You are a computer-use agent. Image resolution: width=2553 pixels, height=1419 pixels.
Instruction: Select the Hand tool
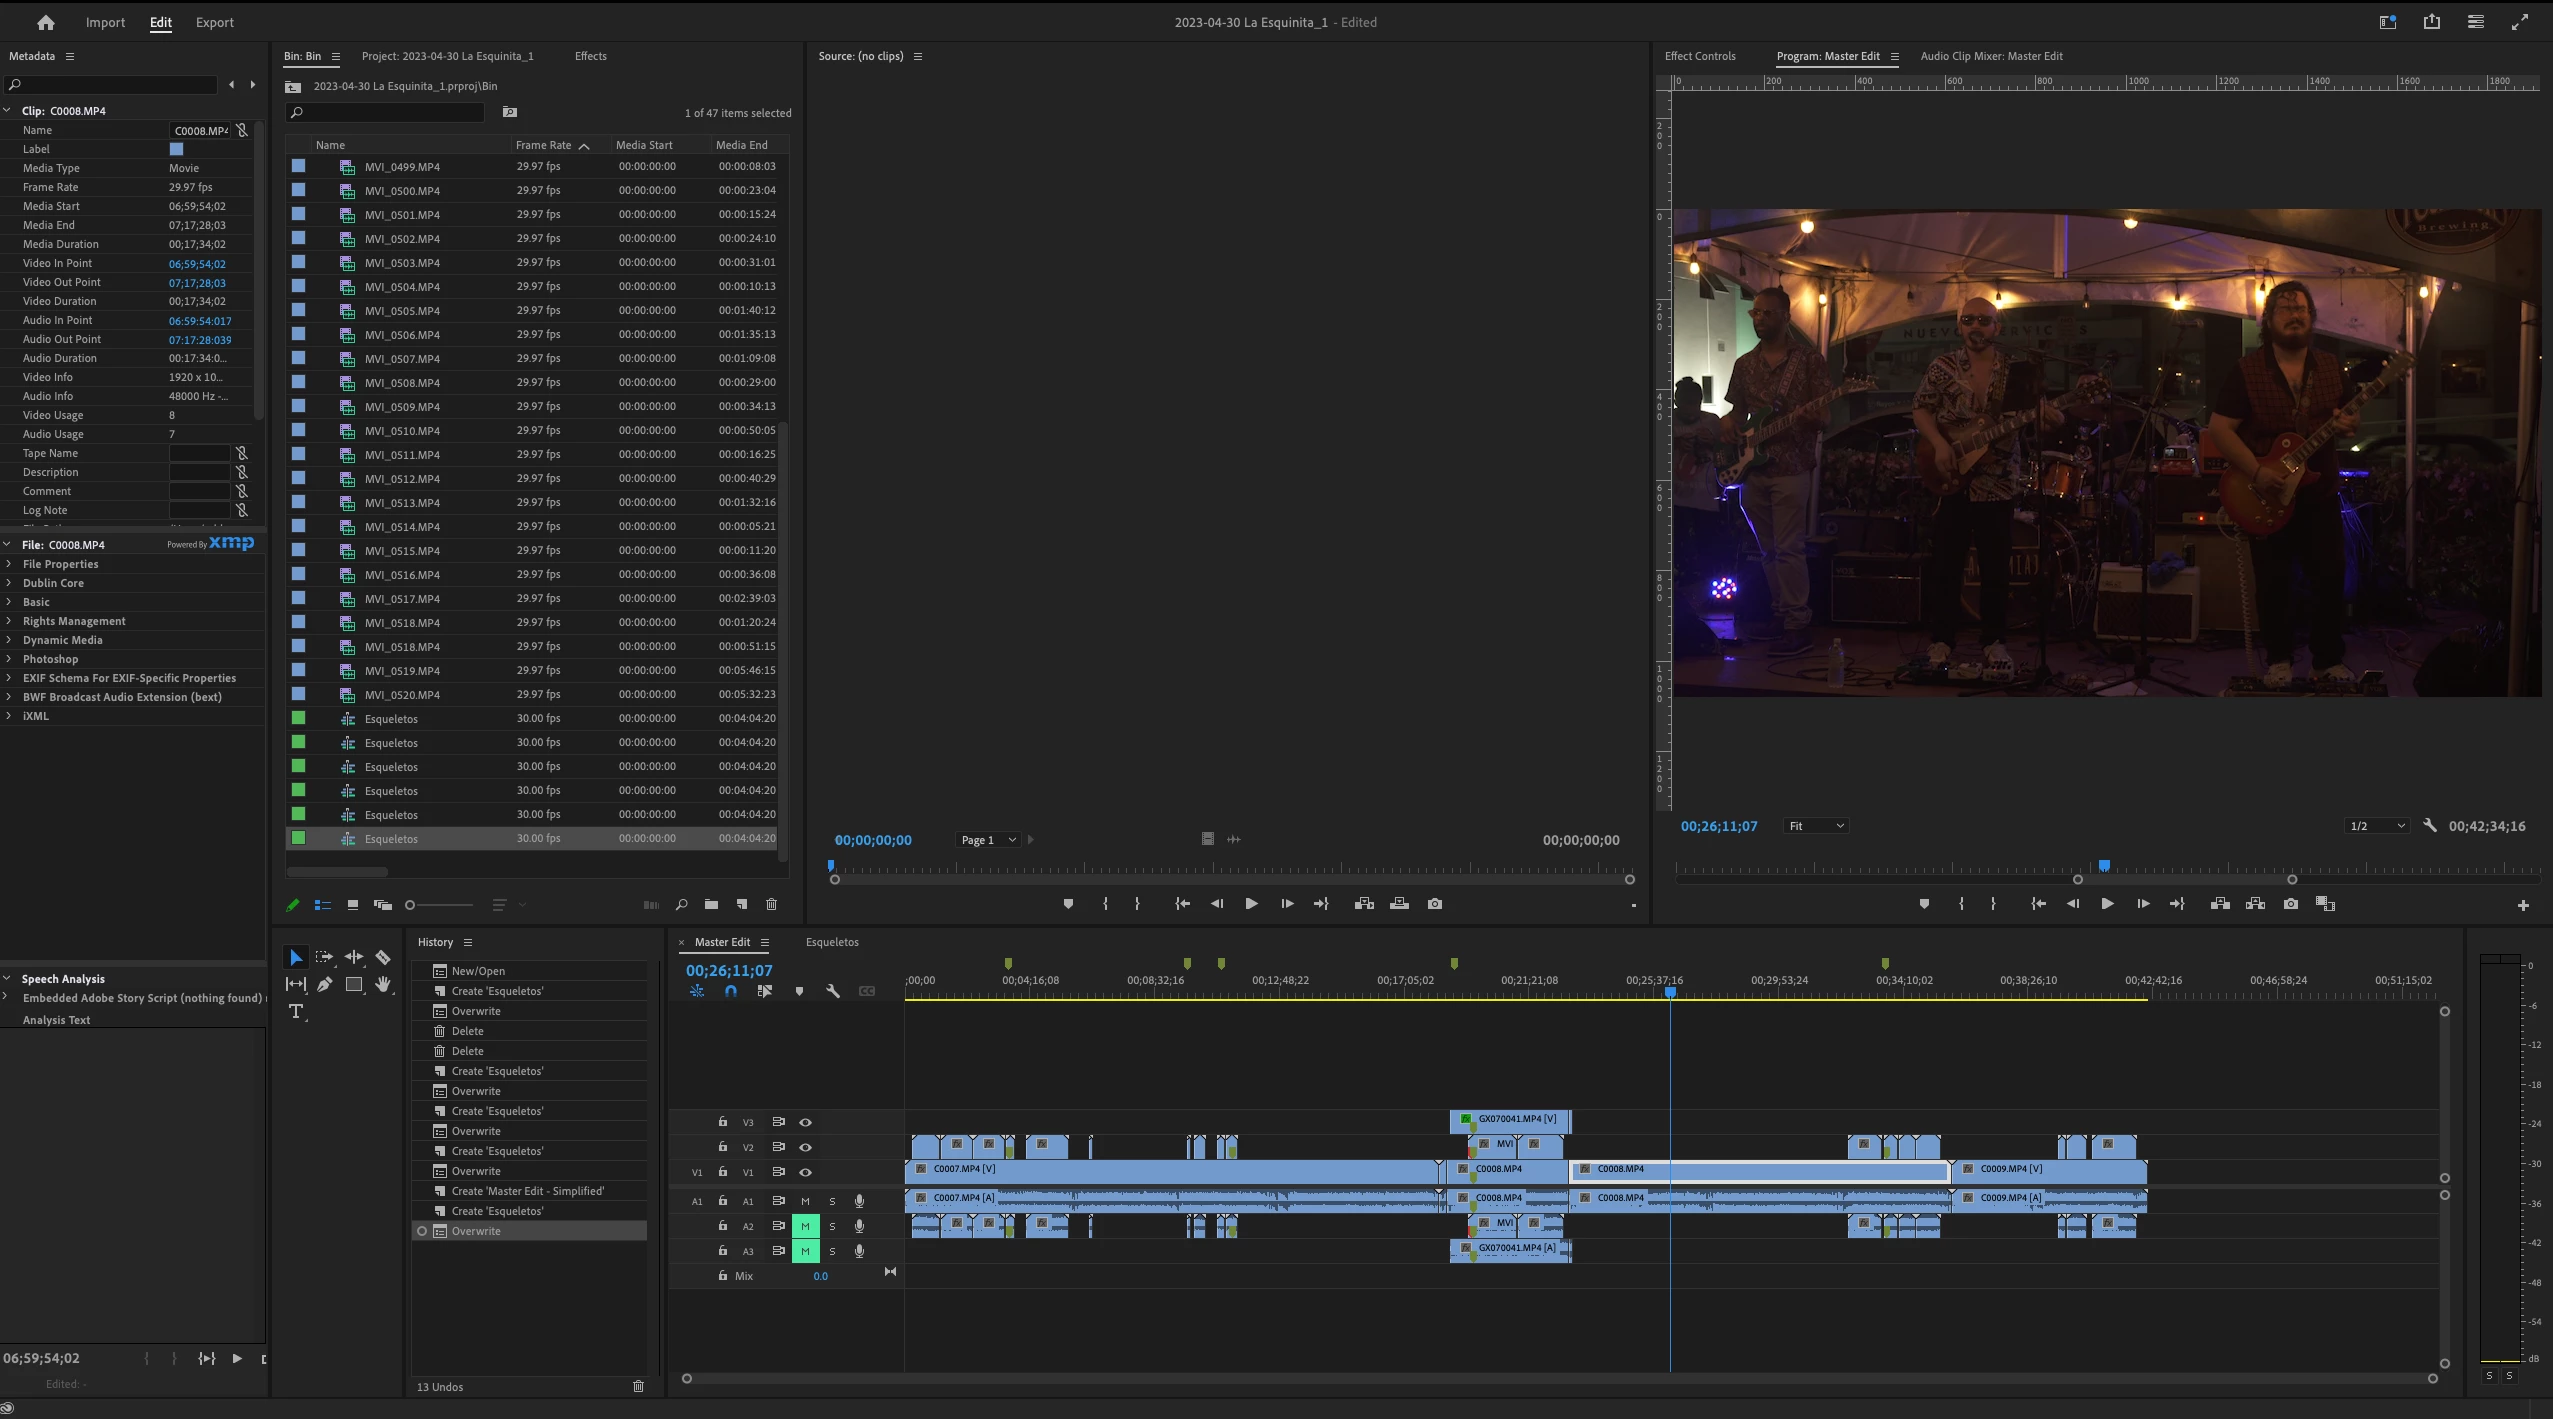pos(383,984)
